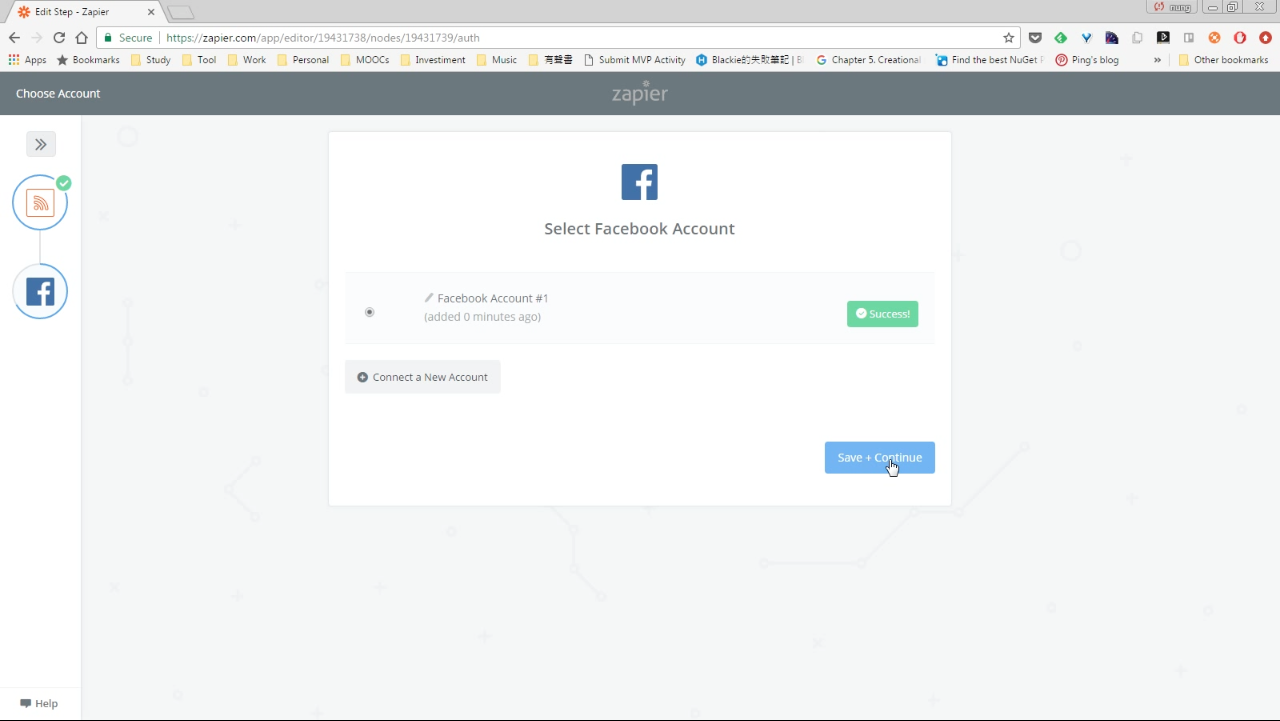
Task: Open the Tool bookmarks folder
Action: (199, 60)
